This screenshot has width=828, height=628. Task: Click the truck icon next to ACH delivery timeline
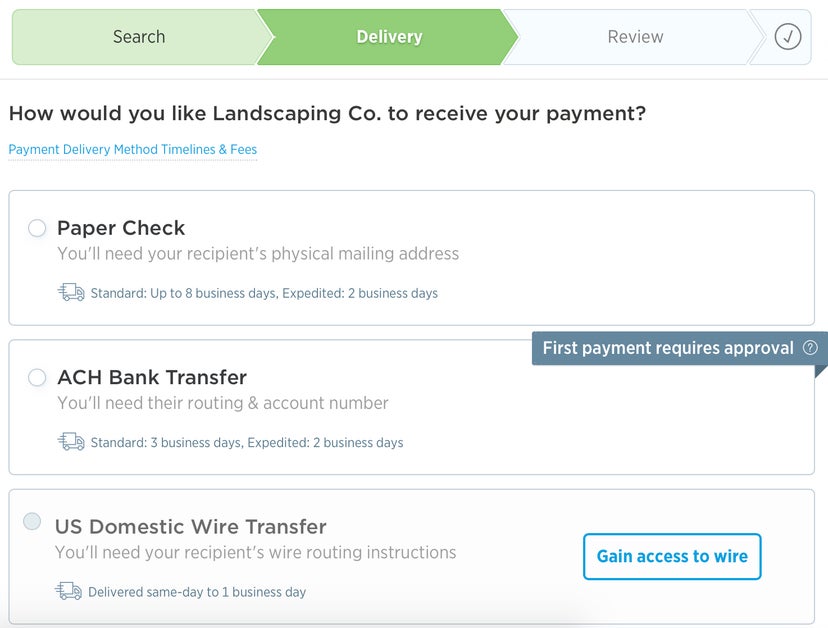click(x=70, y=441)
